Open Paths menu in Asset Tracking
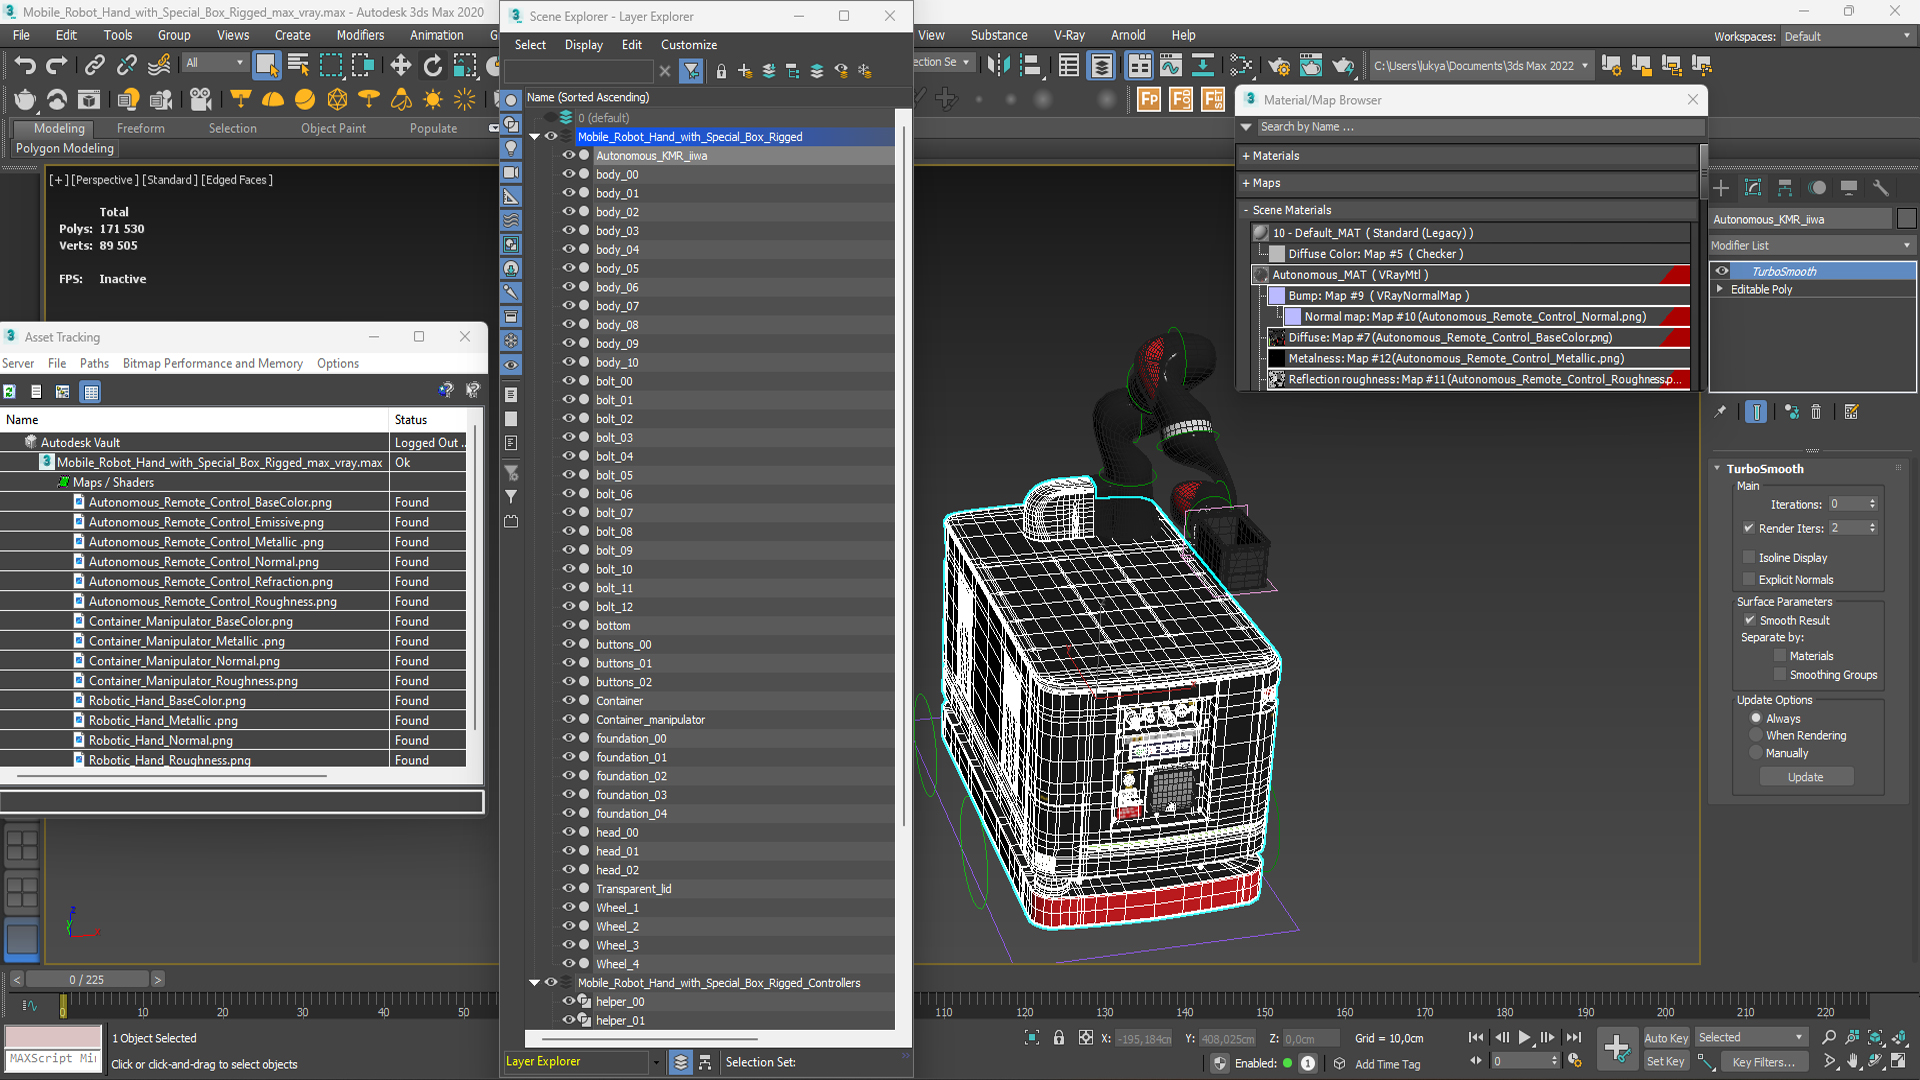Viewport: 1920px width, 1080px height. point(94,363)
